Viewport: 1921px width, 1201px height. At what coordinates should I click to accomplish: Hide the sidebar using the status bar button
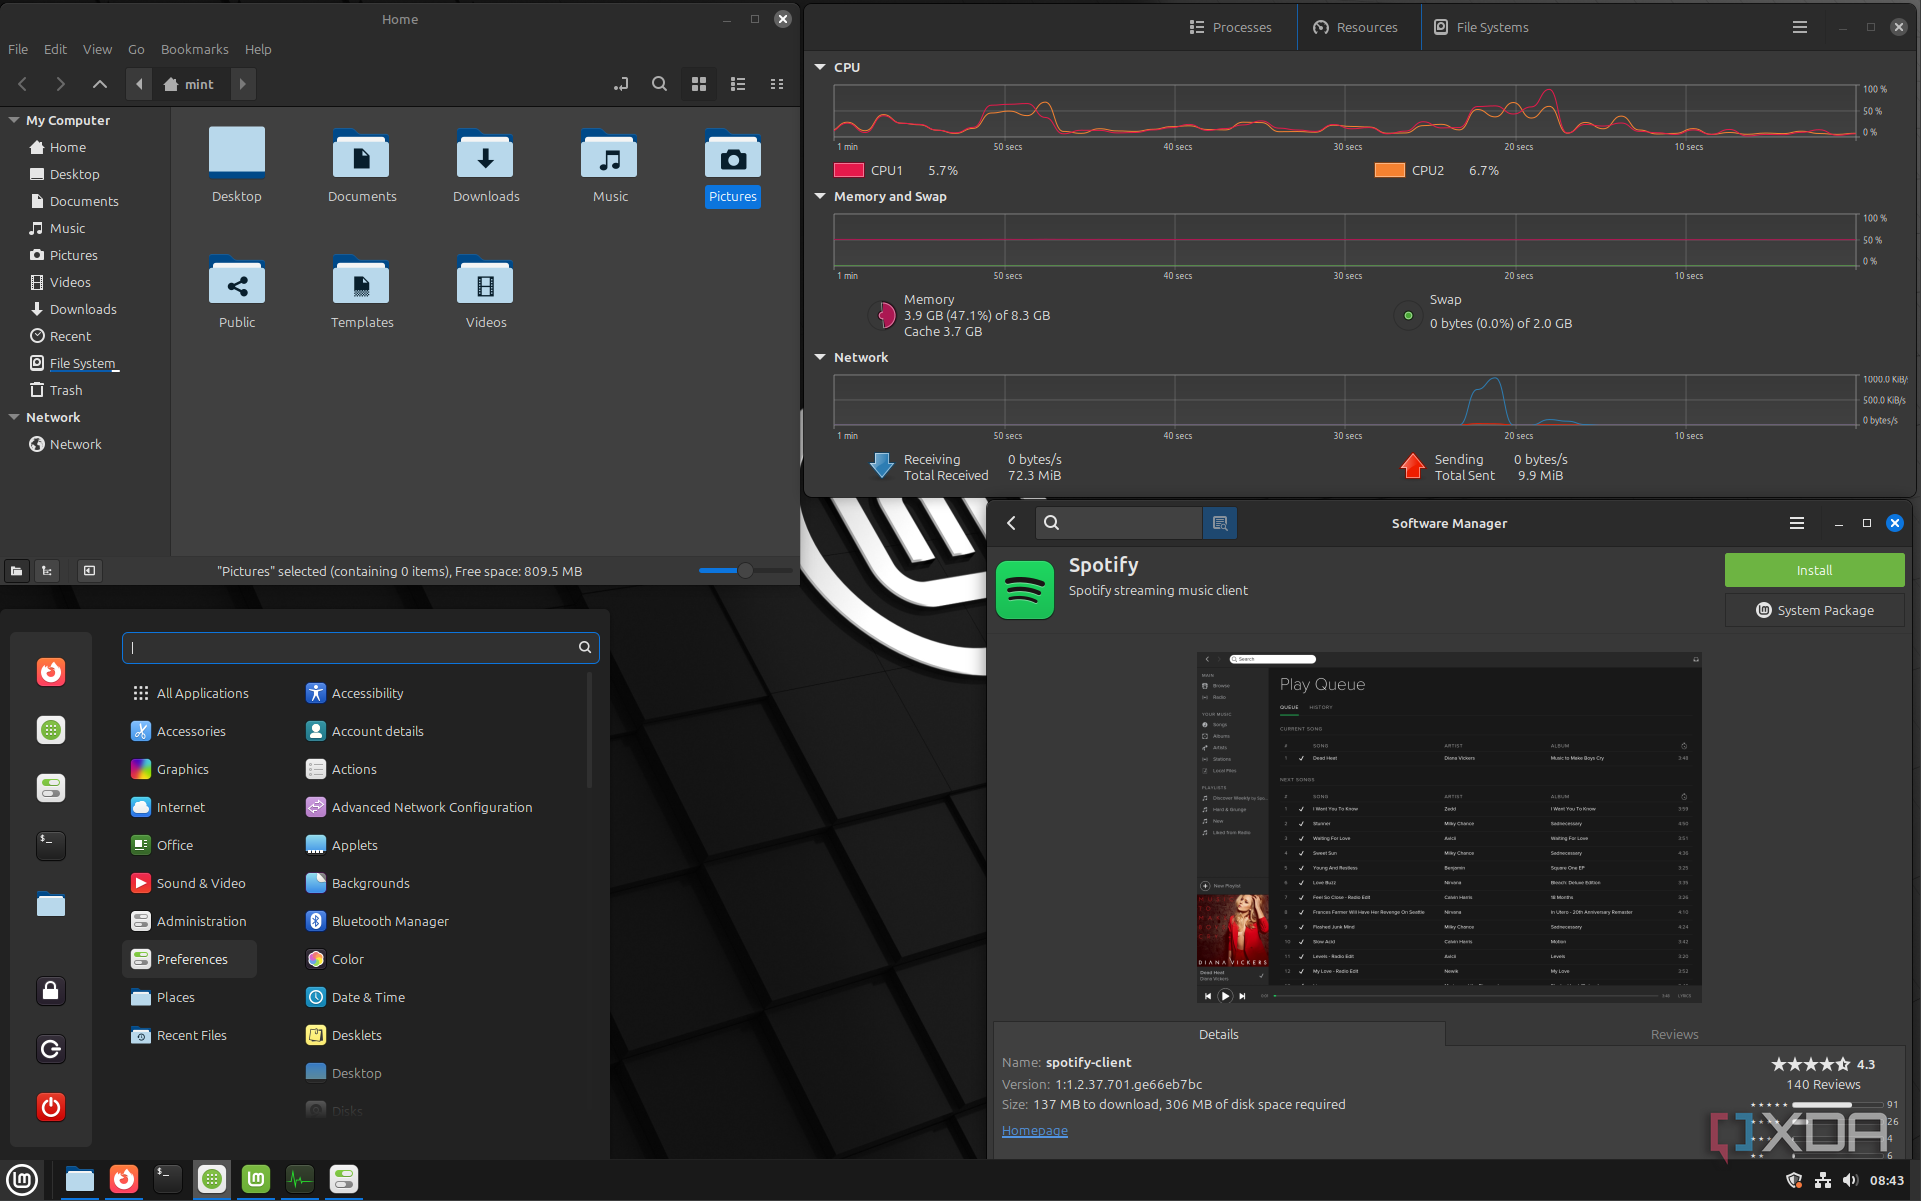[89, 571]
